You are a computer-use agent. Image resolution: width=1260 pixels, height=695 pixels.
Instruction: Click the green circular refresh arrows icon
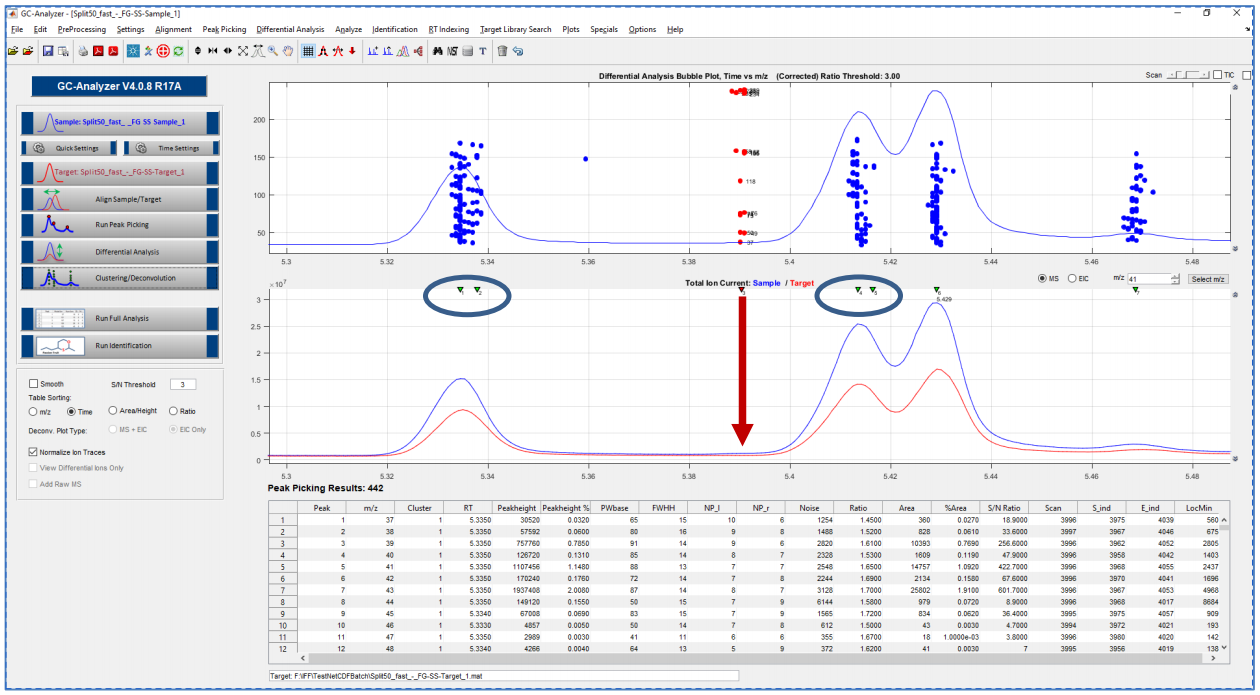tap(178, 50)
